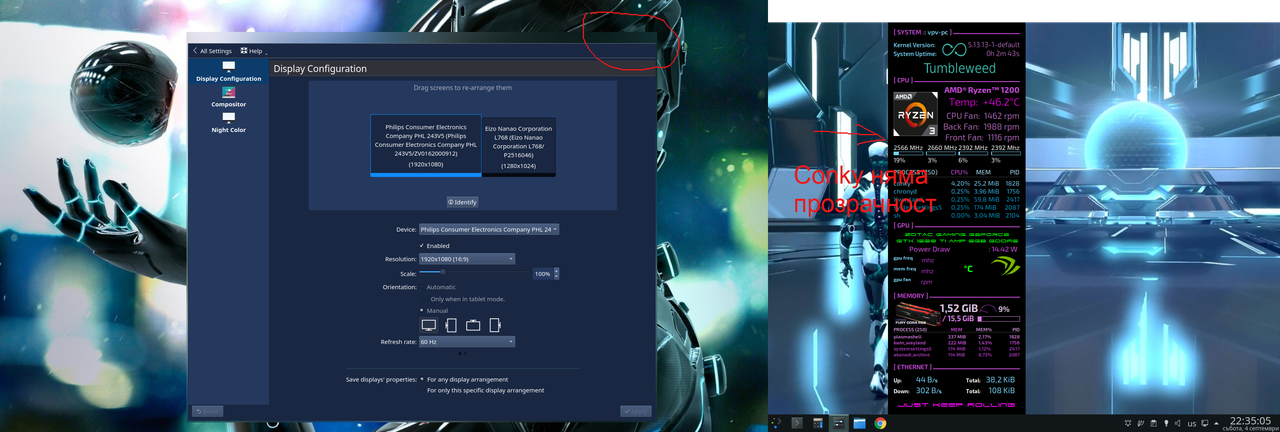Open the display tray icon

(x=1205, y=423)
